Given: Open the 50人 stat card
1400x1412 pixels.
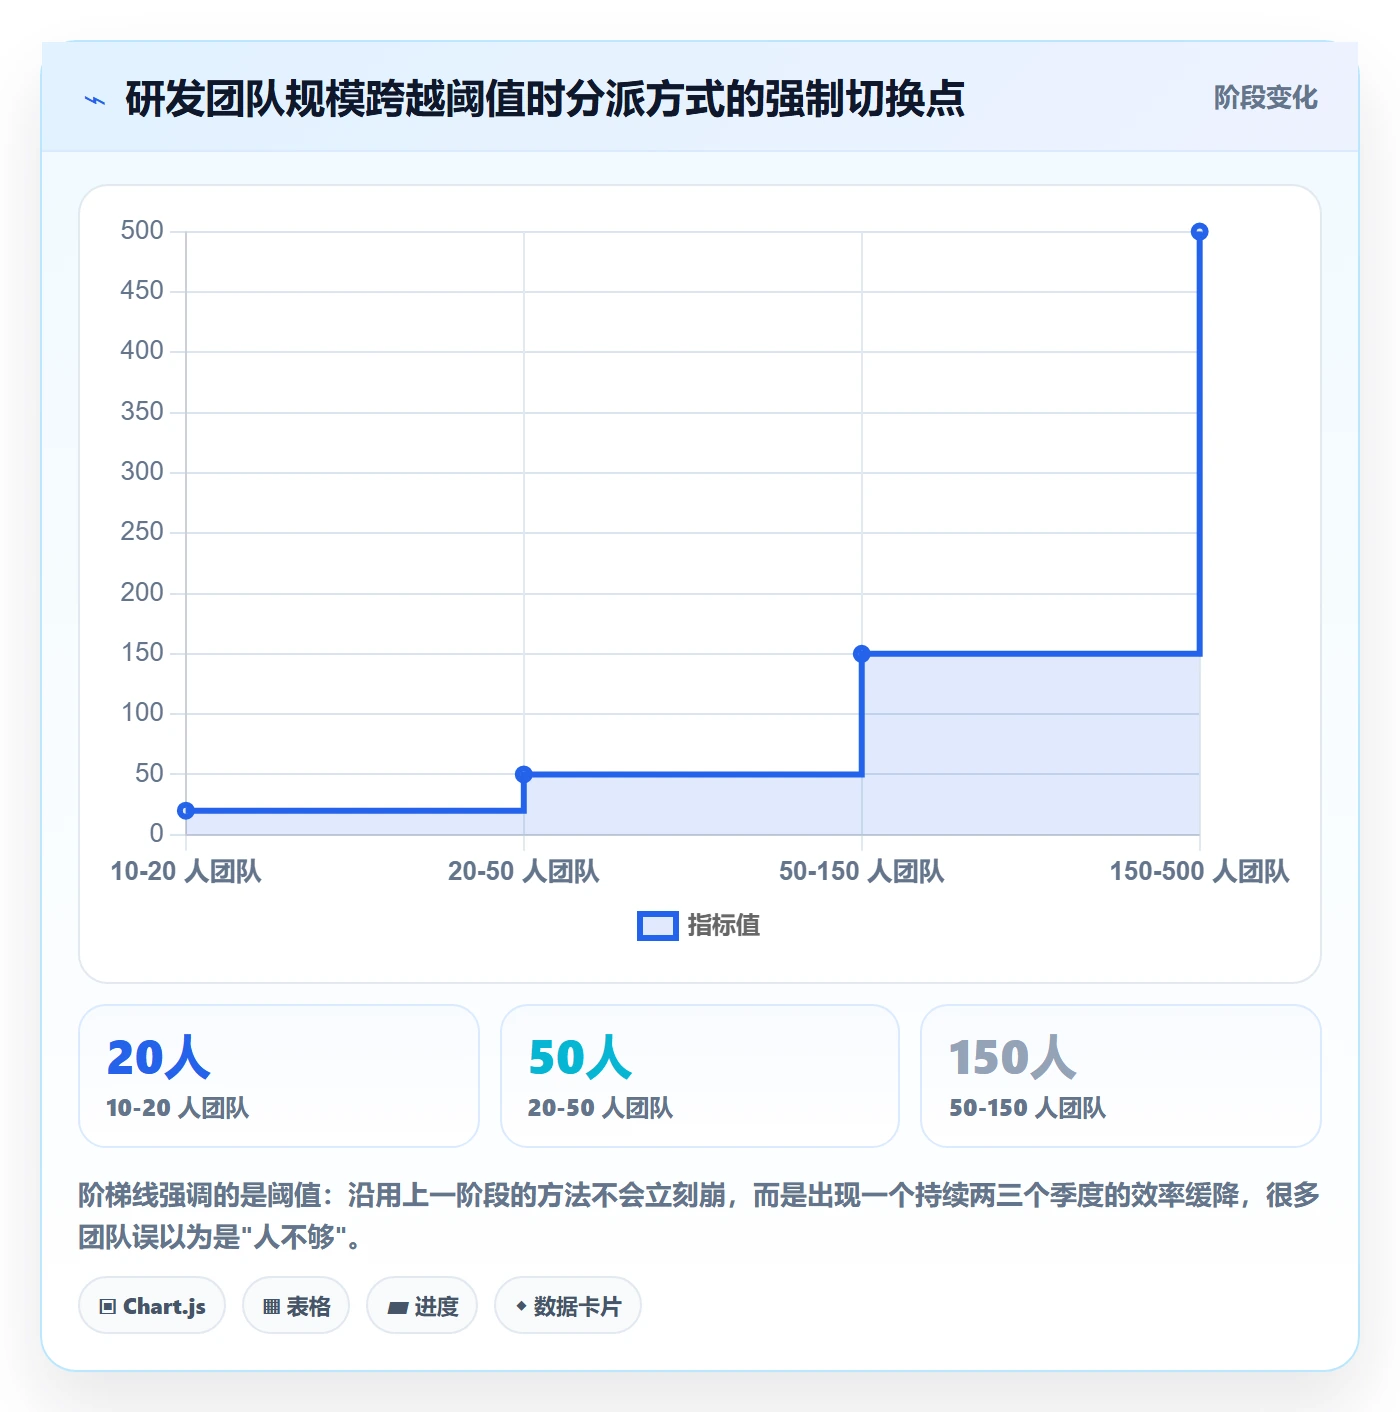Looking at the screenshot, I should 700,1076.
